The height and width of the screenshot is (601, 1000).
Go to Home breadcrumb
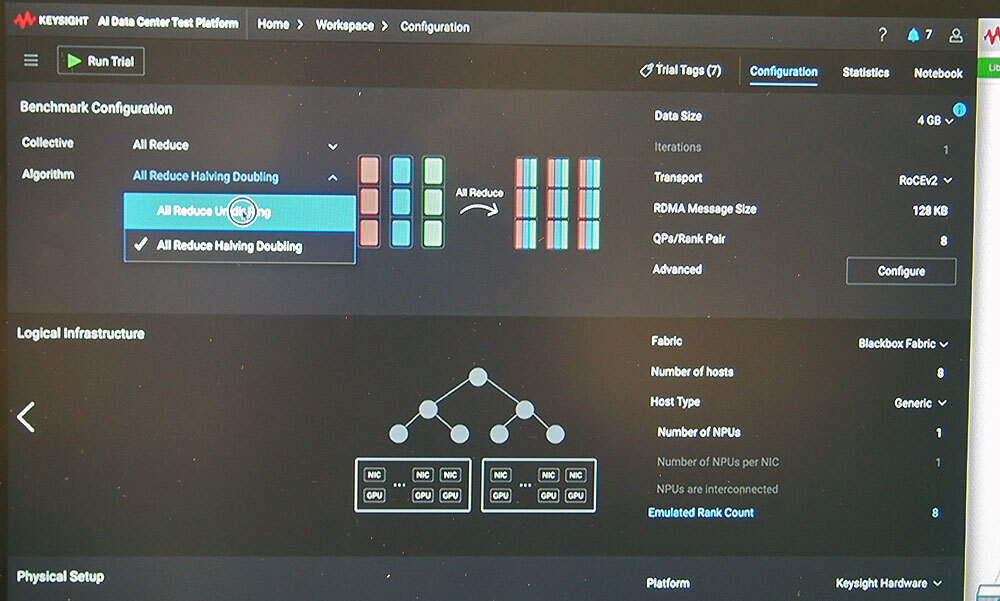[273, 24]
